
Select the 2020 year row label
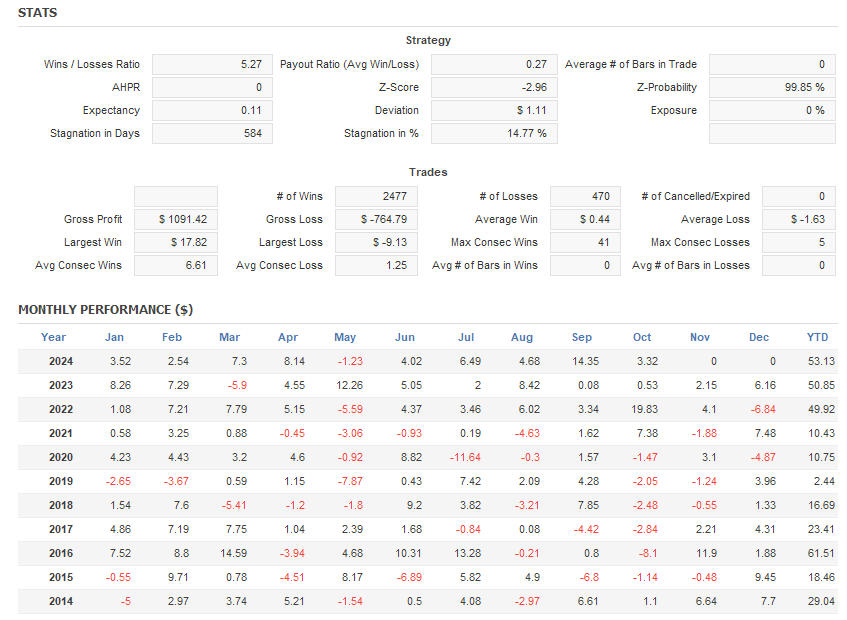pyautogui.click(x=60, y=457)
